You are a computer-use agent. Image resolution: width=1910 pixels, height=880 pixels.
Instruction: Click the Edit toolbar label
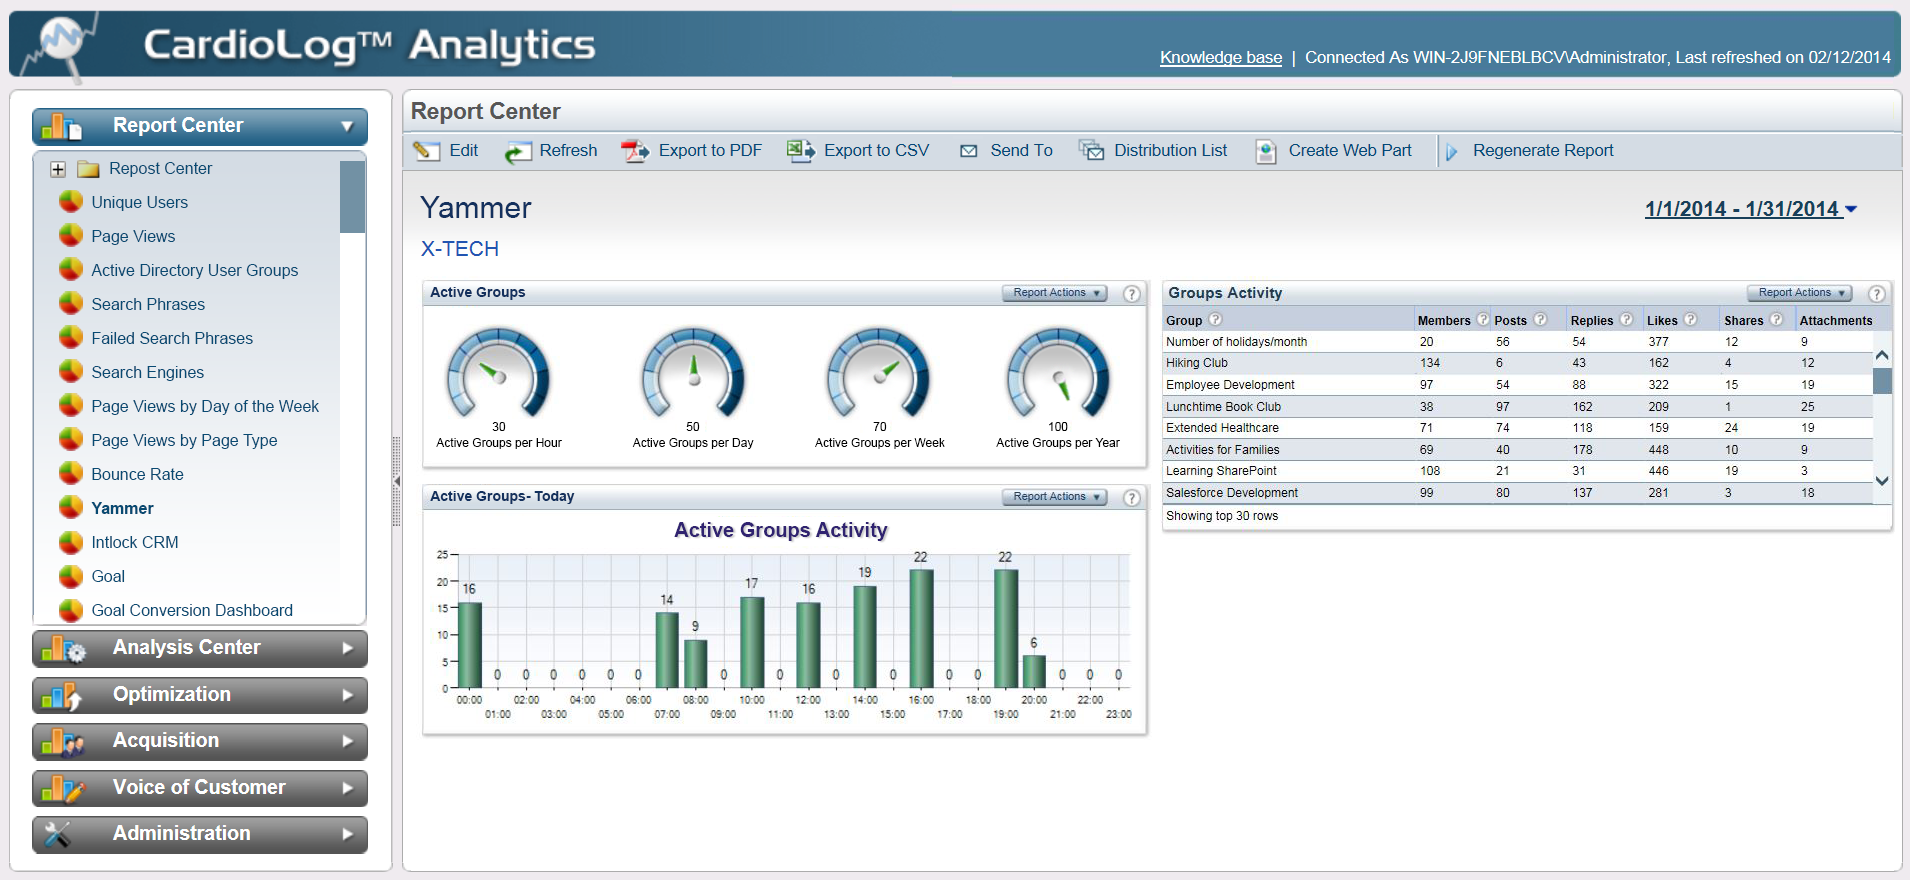pos(464,151)
